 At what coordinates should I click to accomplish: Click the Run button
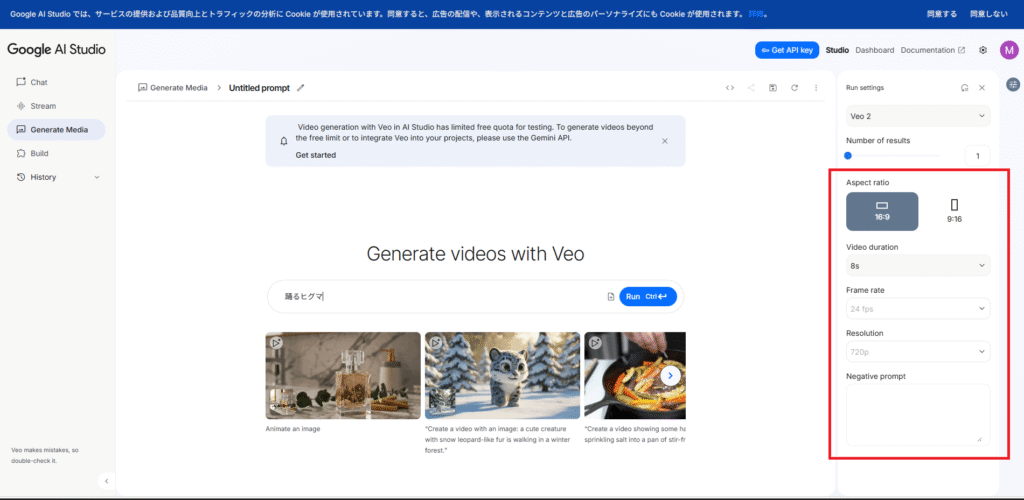(x=648, y=296)
